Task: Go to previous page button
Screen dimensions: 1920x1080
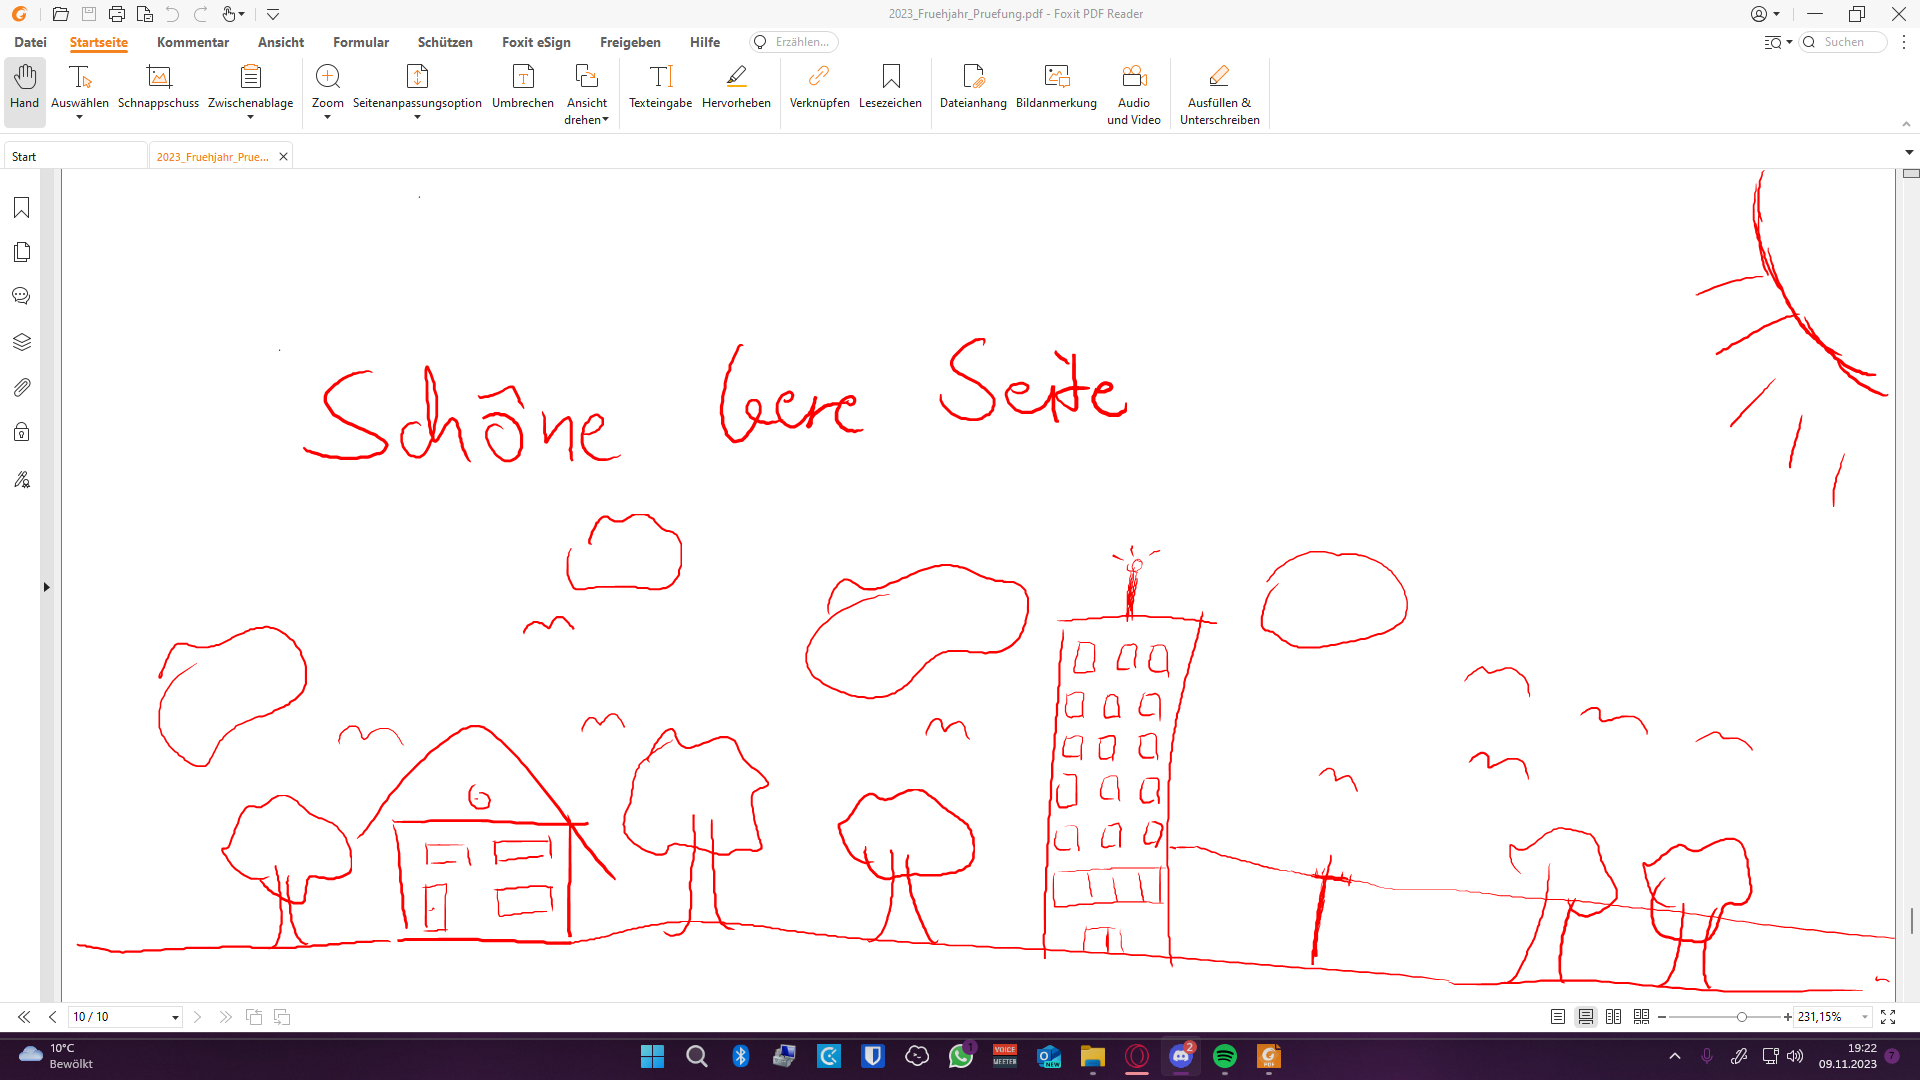Action: coord(53,1017)
